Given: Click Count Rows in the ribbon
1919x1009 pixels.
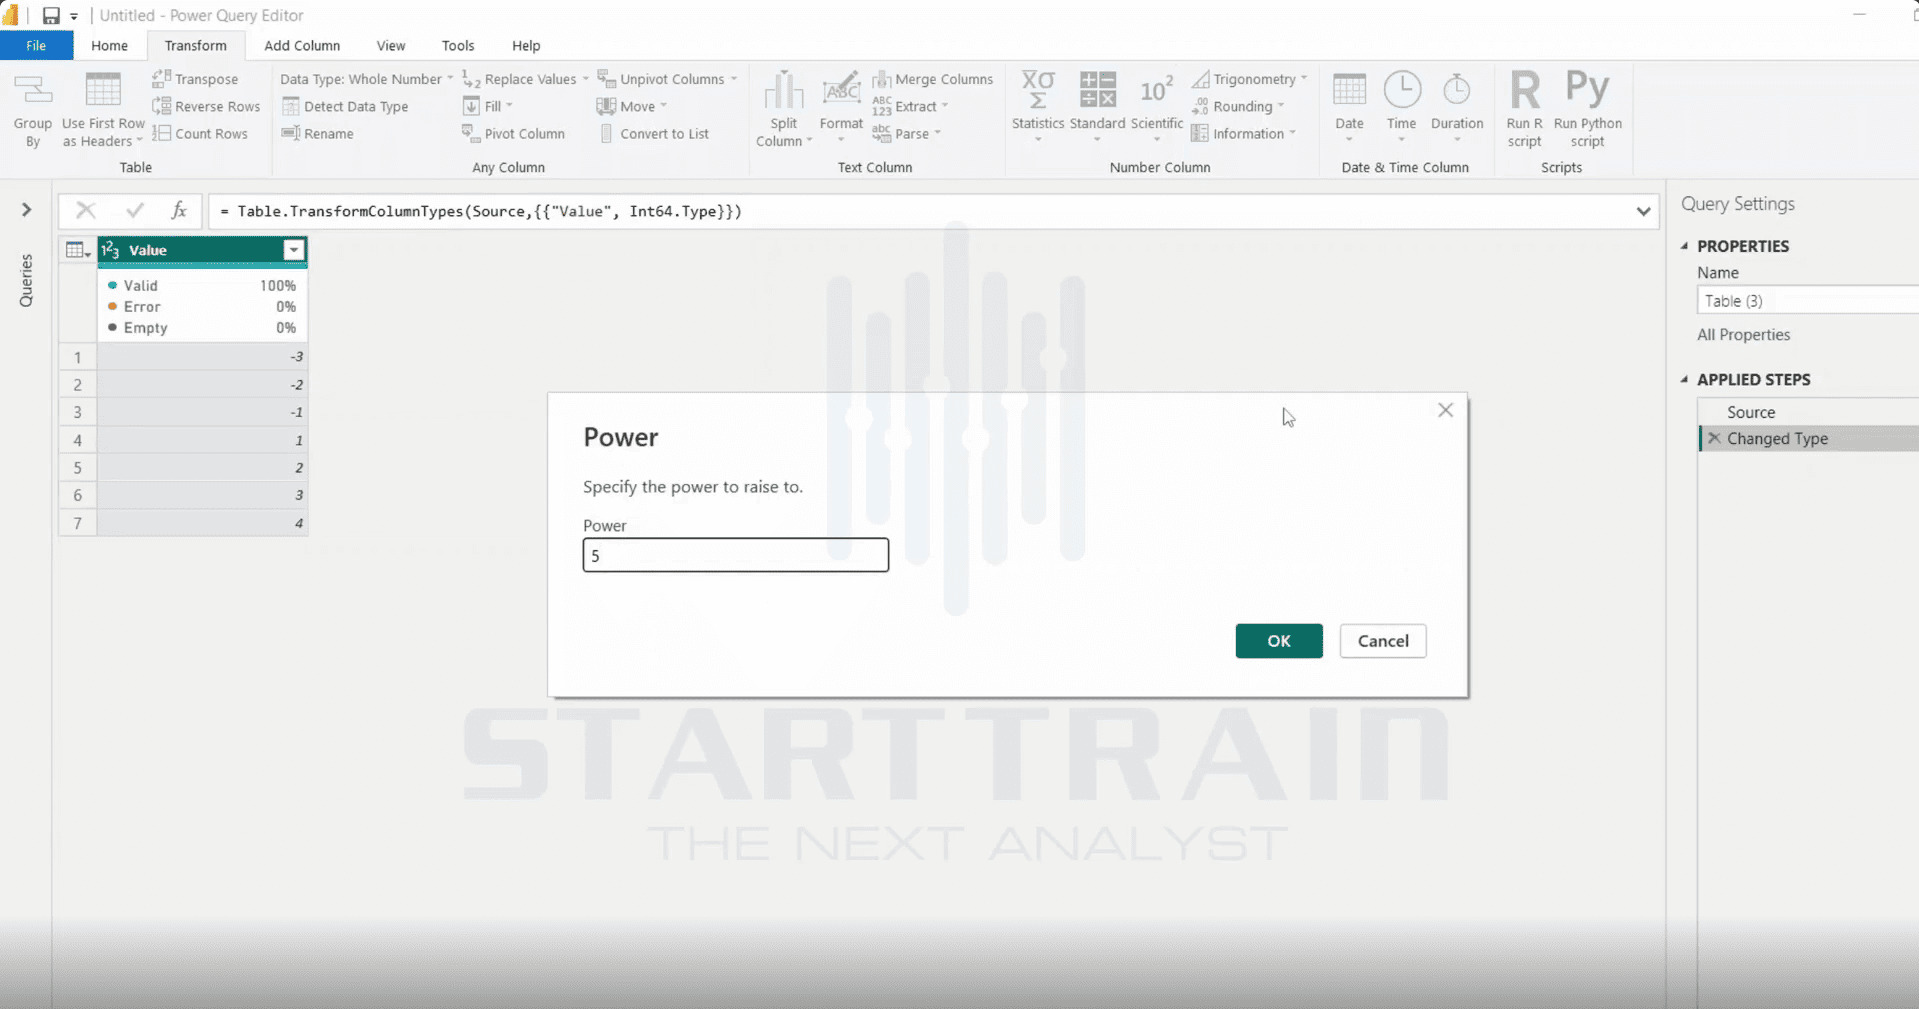Looking at the screenshot, I should (x=200, y=133).
